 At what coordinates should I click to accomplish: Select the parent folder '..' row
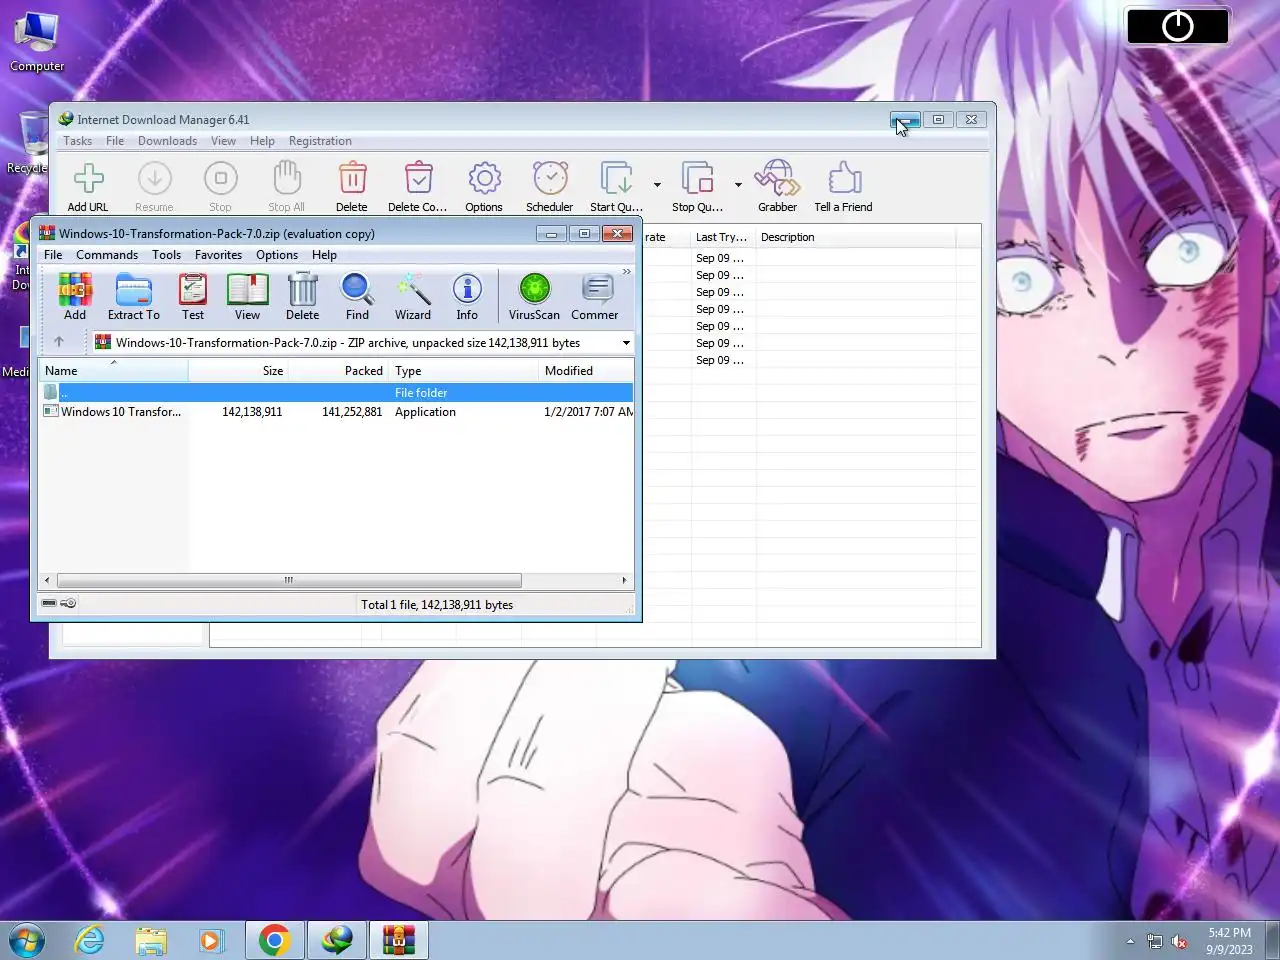336,392
